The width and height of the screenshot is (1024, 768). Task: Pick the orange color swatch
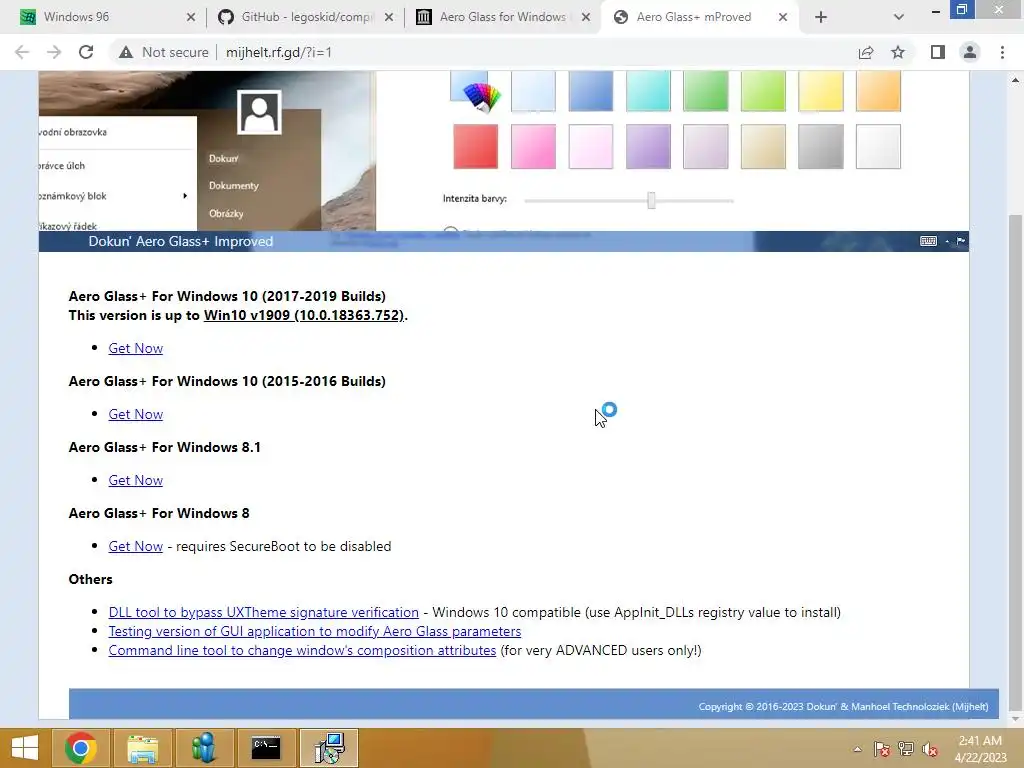[878, 91]
